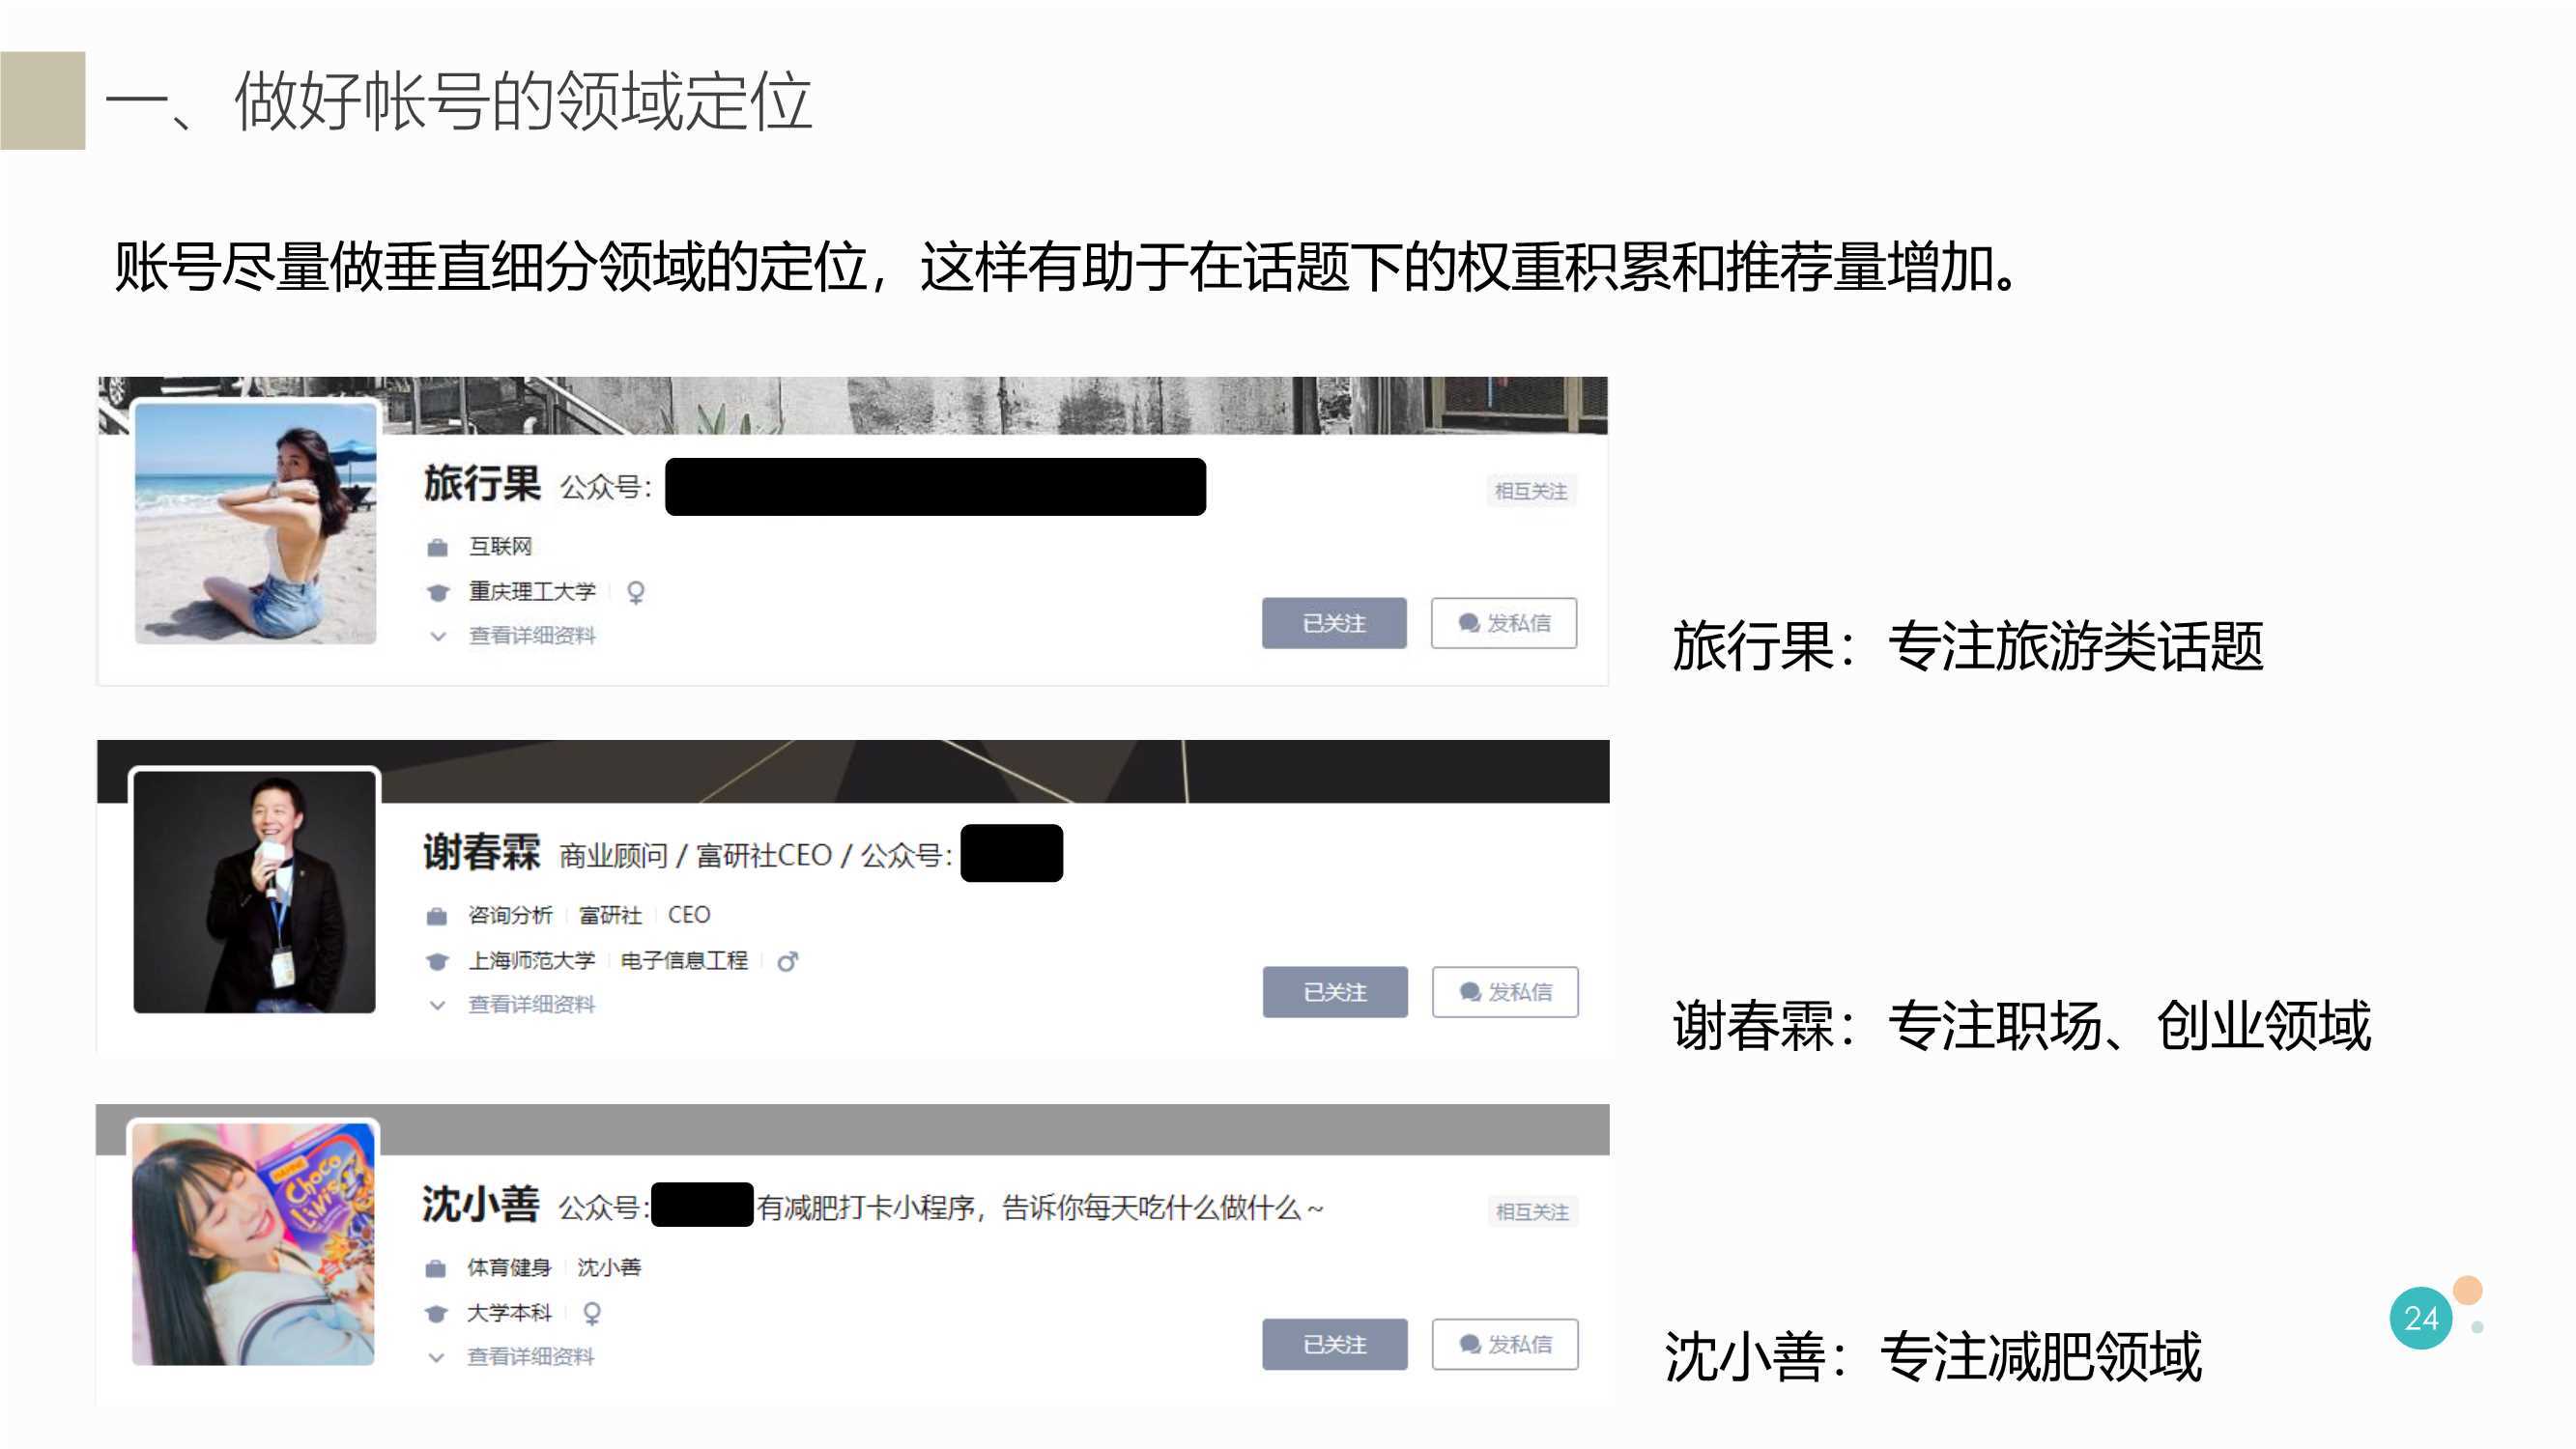
Task: Toggle the 已关注 follow button for 谢春霖
Action: pos(1335,992)
